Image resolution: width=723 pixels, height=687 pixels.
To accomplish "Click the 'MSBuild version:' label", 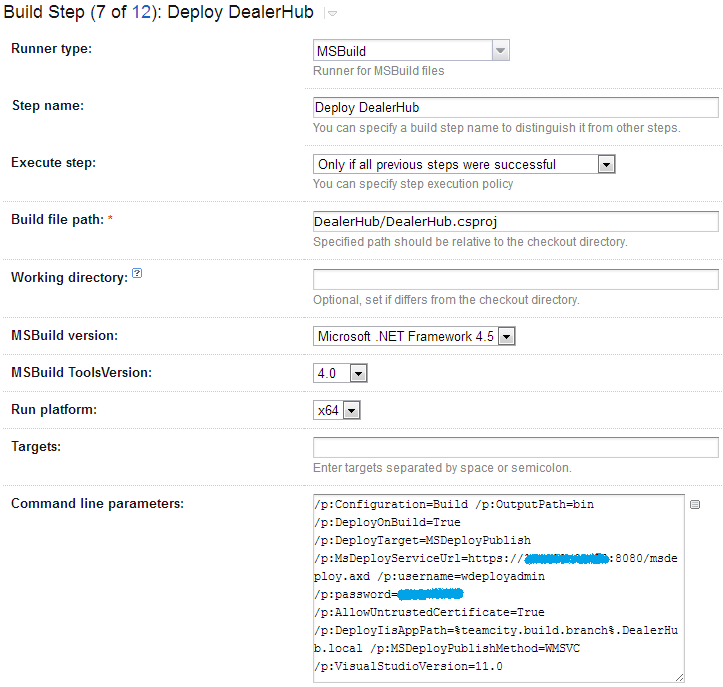I will (65, 335).
